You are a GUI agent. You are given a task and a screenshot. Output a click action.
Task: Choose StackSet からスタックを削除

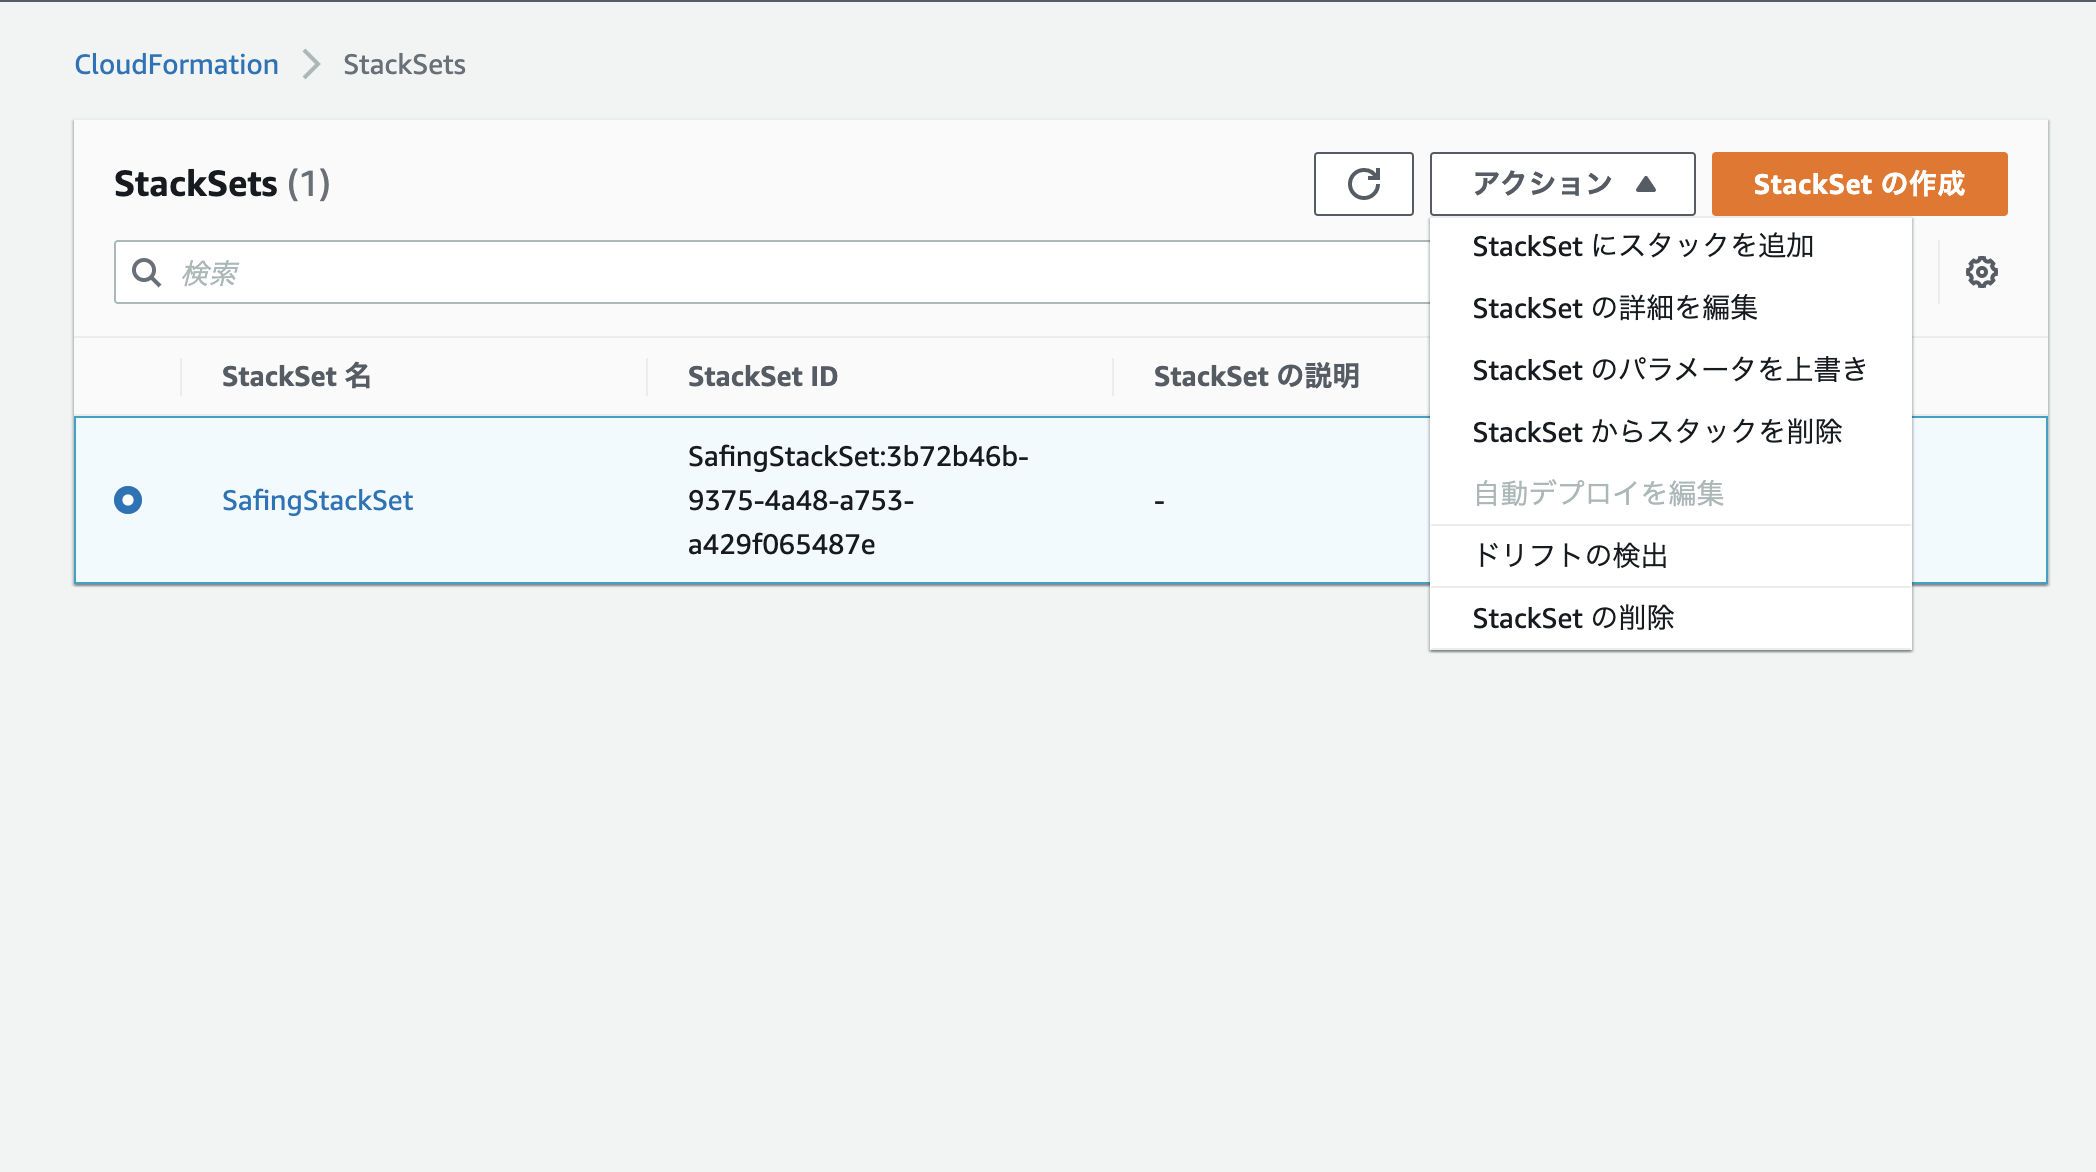[1670, 432]
